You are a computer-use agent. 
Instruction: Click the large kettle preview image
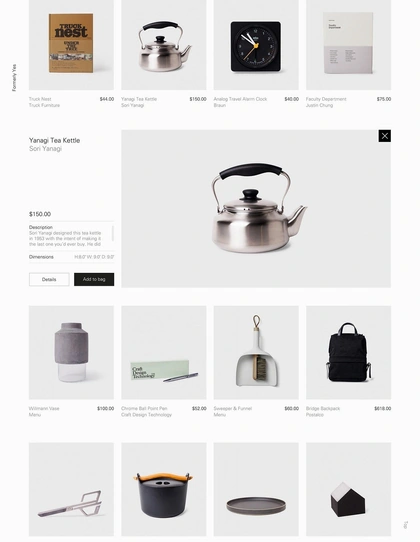(x=256, y=209)
